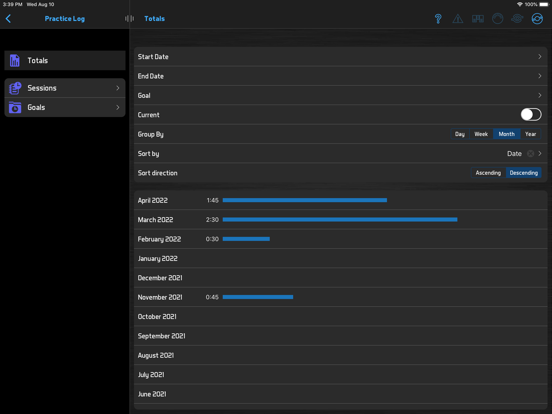The height and width of the screenshot is (414, 552).
Task: Open Goals in the sidebar
Action: [65, 107]
